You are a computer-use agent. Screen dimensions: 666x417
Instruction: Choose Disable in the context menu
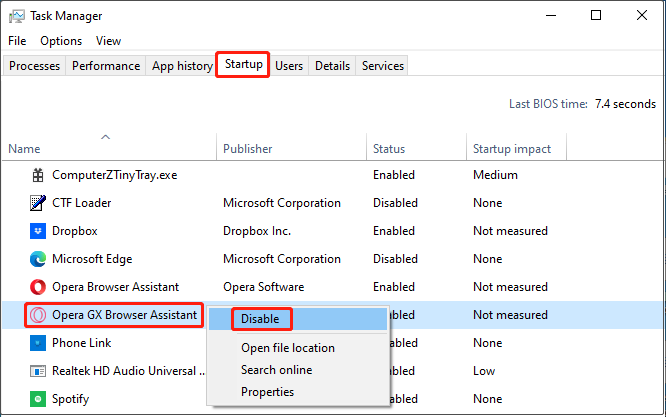tap(298, 319)
